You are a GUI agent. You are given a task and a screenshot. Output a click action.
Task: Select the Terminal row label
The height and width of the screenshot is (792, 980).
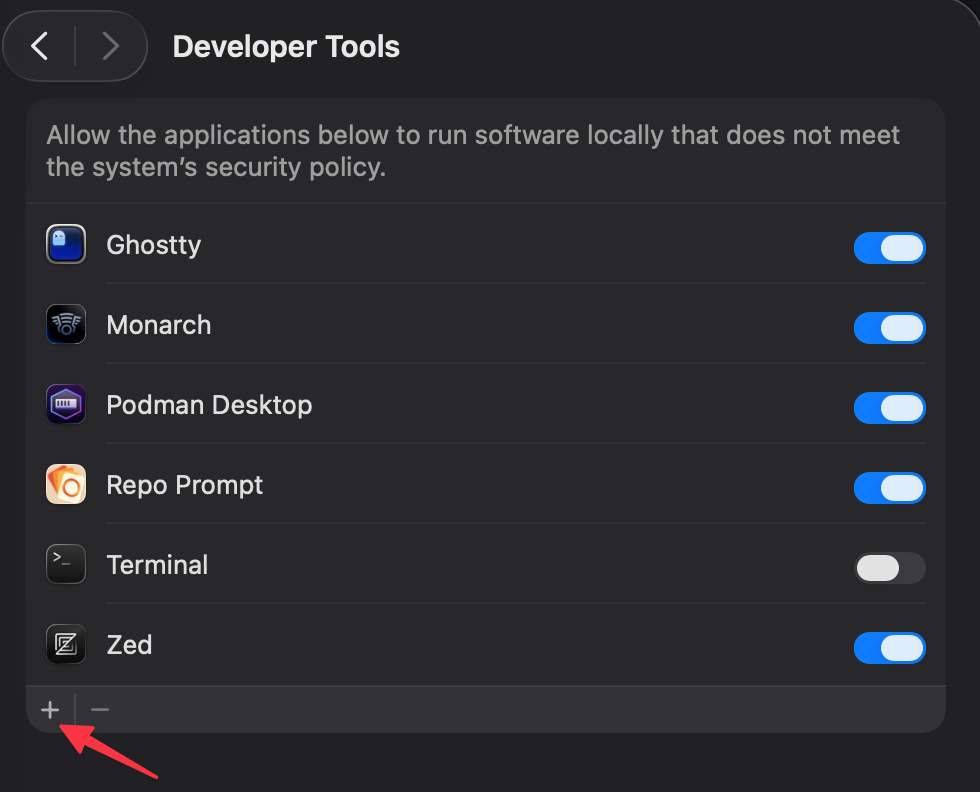157,565
